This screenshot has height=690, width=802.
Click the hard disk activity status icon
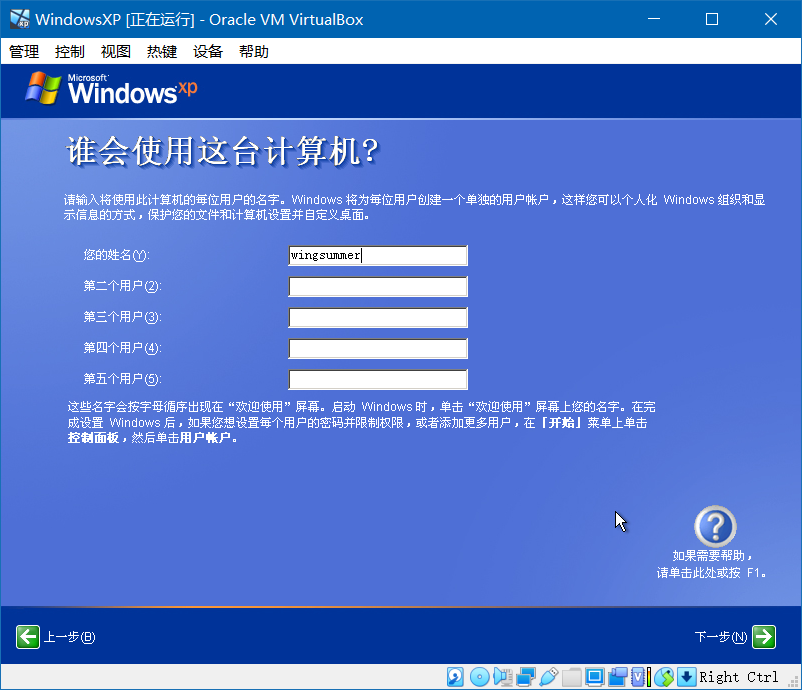455,677
